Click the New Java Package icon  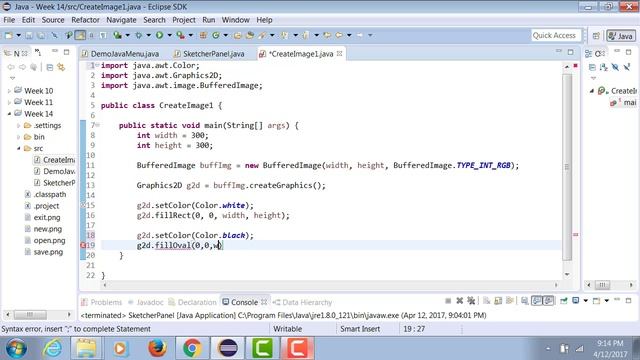203,36
